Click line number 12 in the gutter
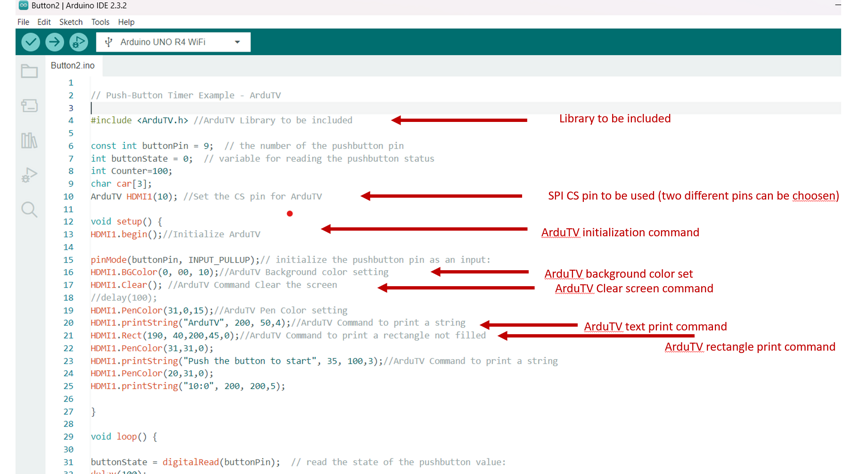 (x=69, y=222)
